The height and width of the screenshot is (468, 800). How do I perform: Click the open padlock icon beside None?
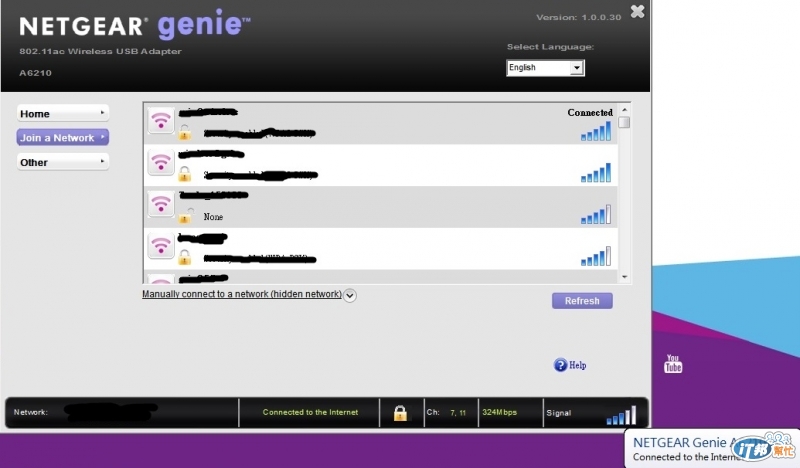[186, 215]
